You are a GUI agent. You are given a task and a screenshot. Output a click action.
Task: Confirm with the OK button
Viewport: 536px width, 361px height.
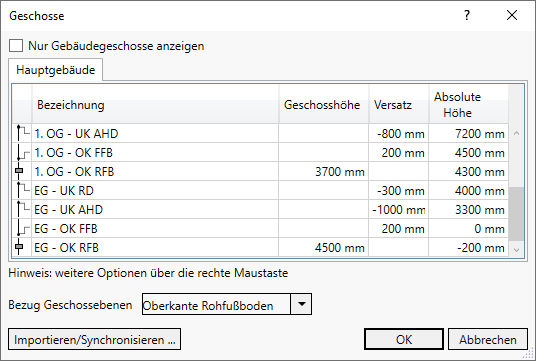coord(404,339)
